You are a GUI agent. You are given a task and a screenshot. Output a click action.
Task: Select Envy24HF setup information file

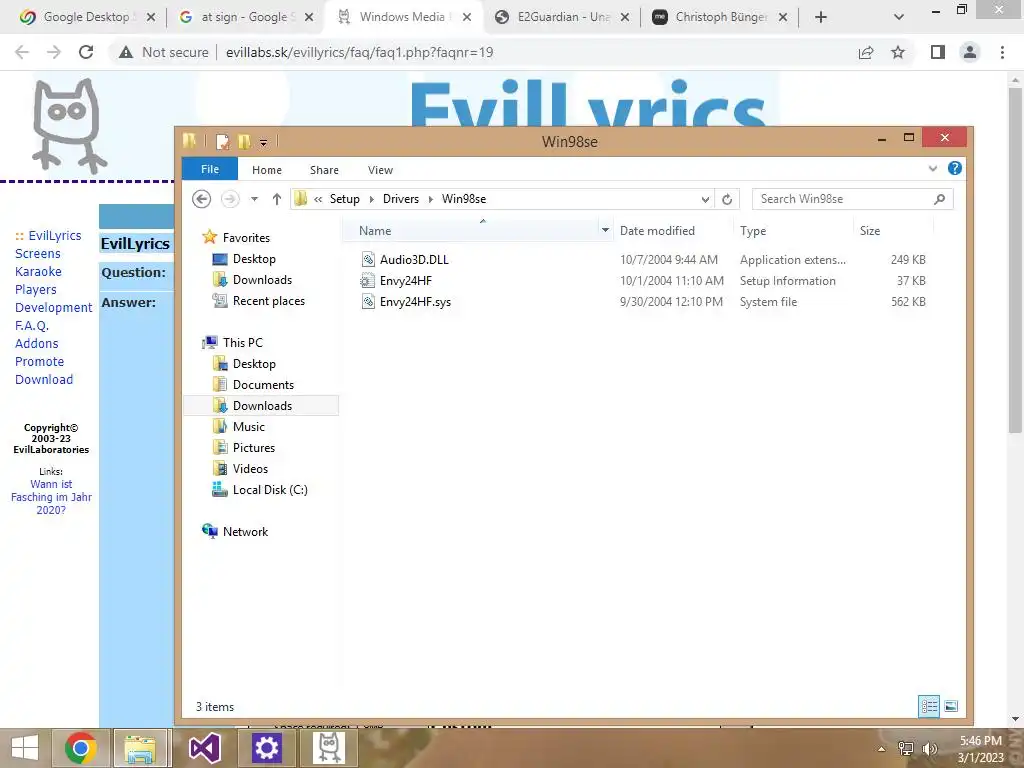(x=406, y=281)
